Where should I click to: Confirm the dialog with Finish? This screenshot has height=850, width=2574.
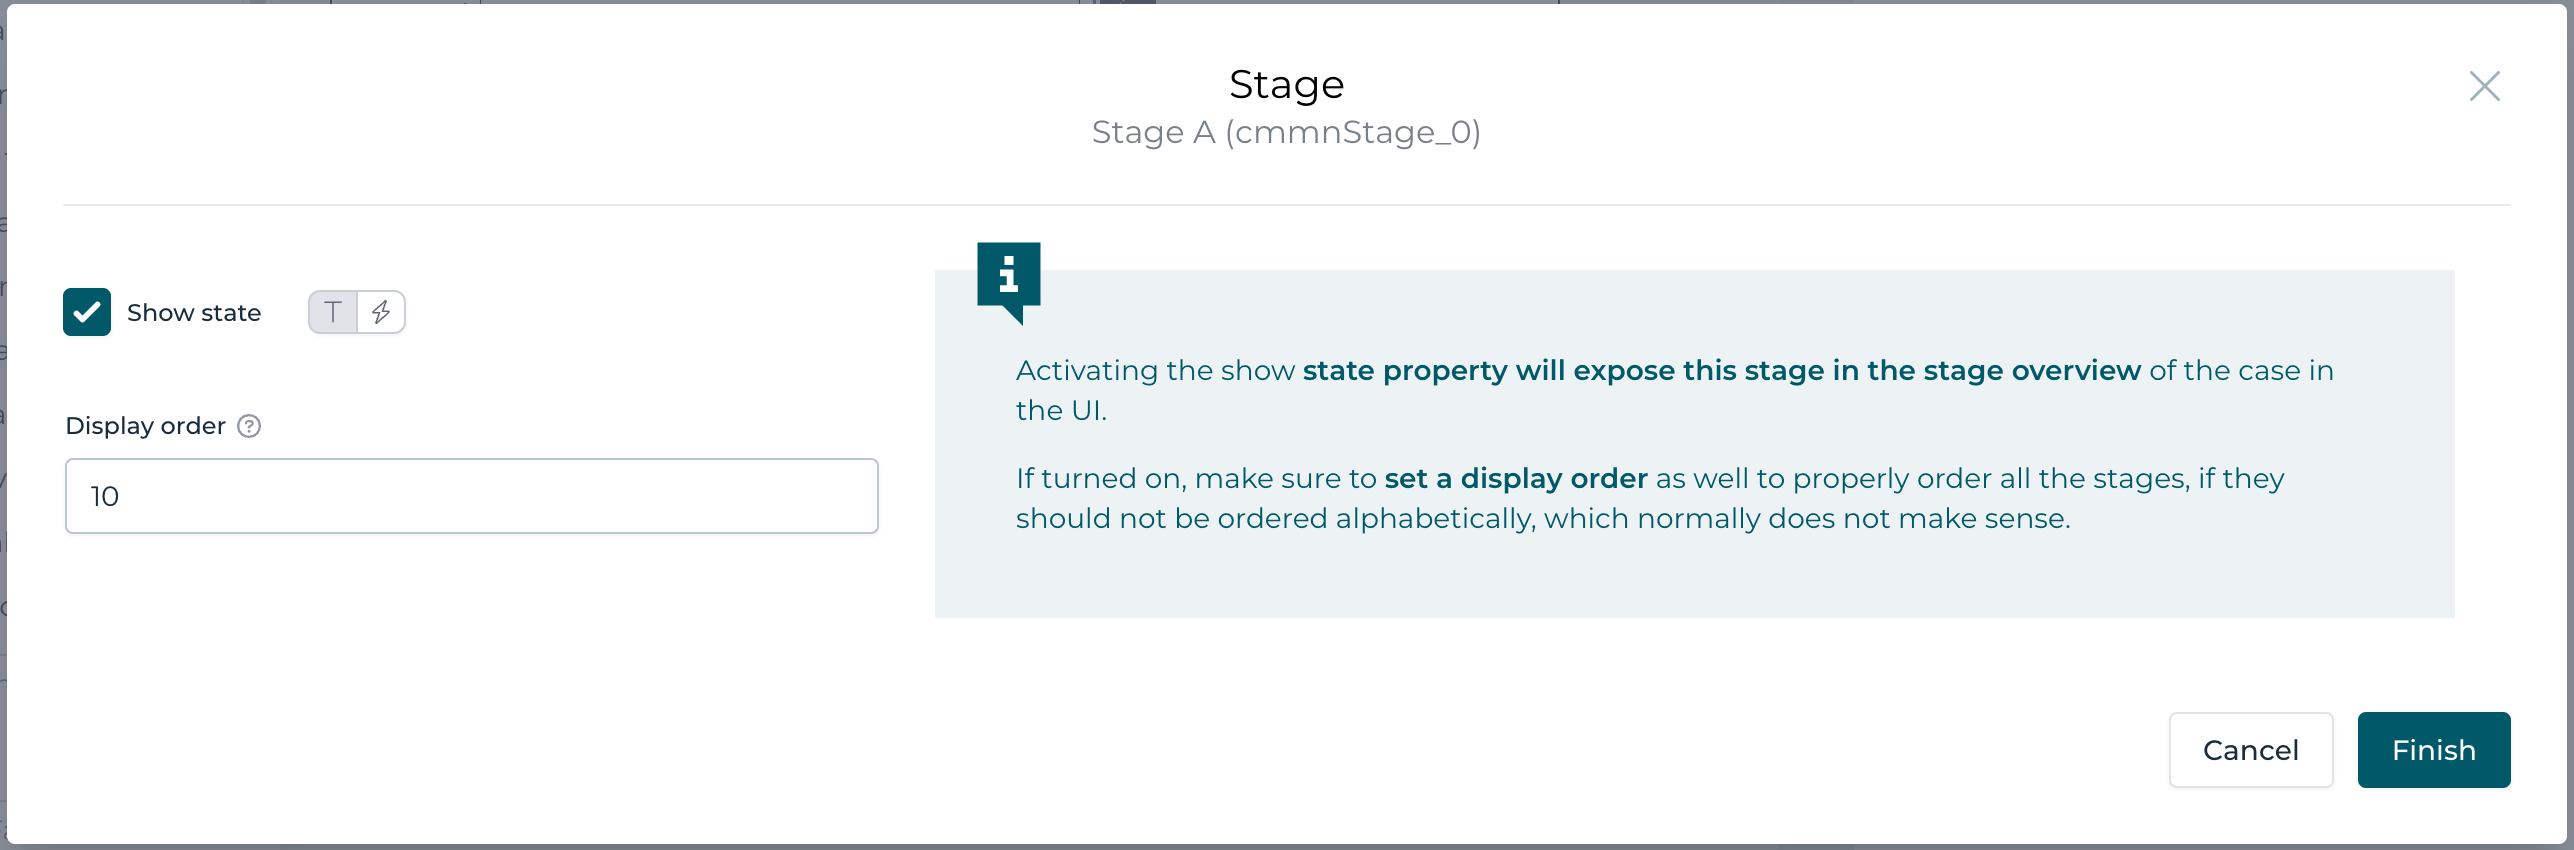2433,750
